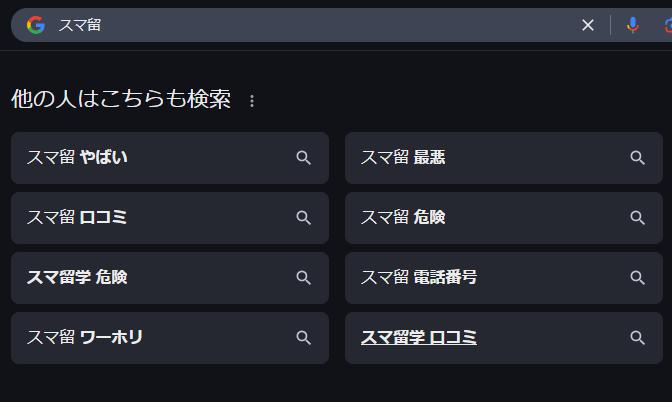Start voice search with microphone icon

pos(632,25)
